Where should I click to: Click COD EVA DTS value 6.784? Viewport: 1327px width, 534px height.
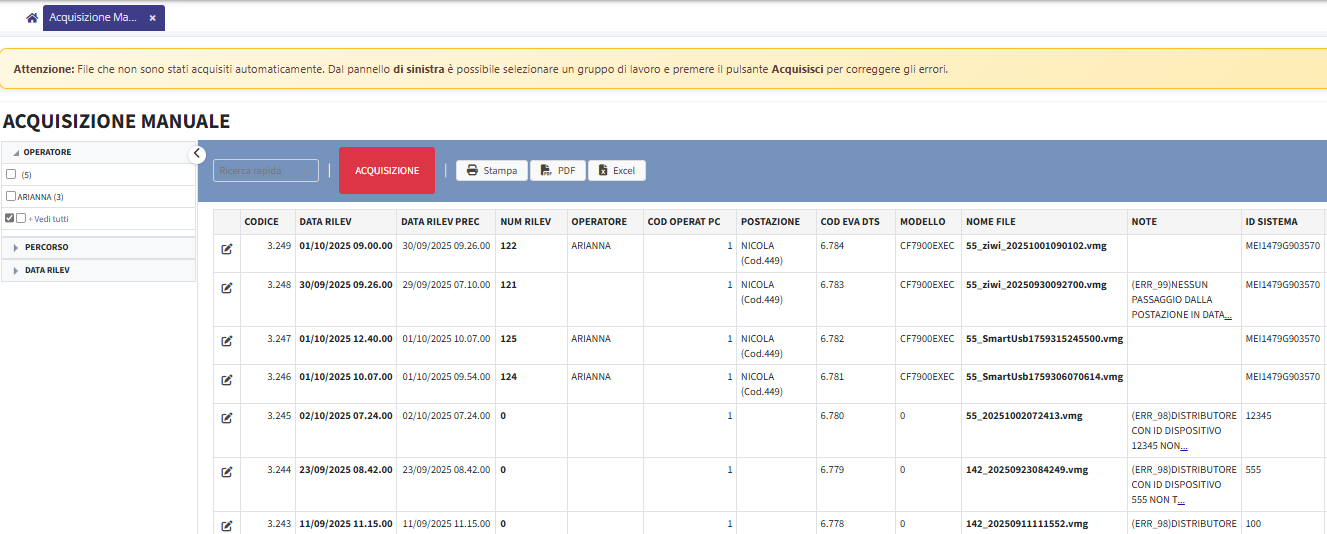point(832,245)
